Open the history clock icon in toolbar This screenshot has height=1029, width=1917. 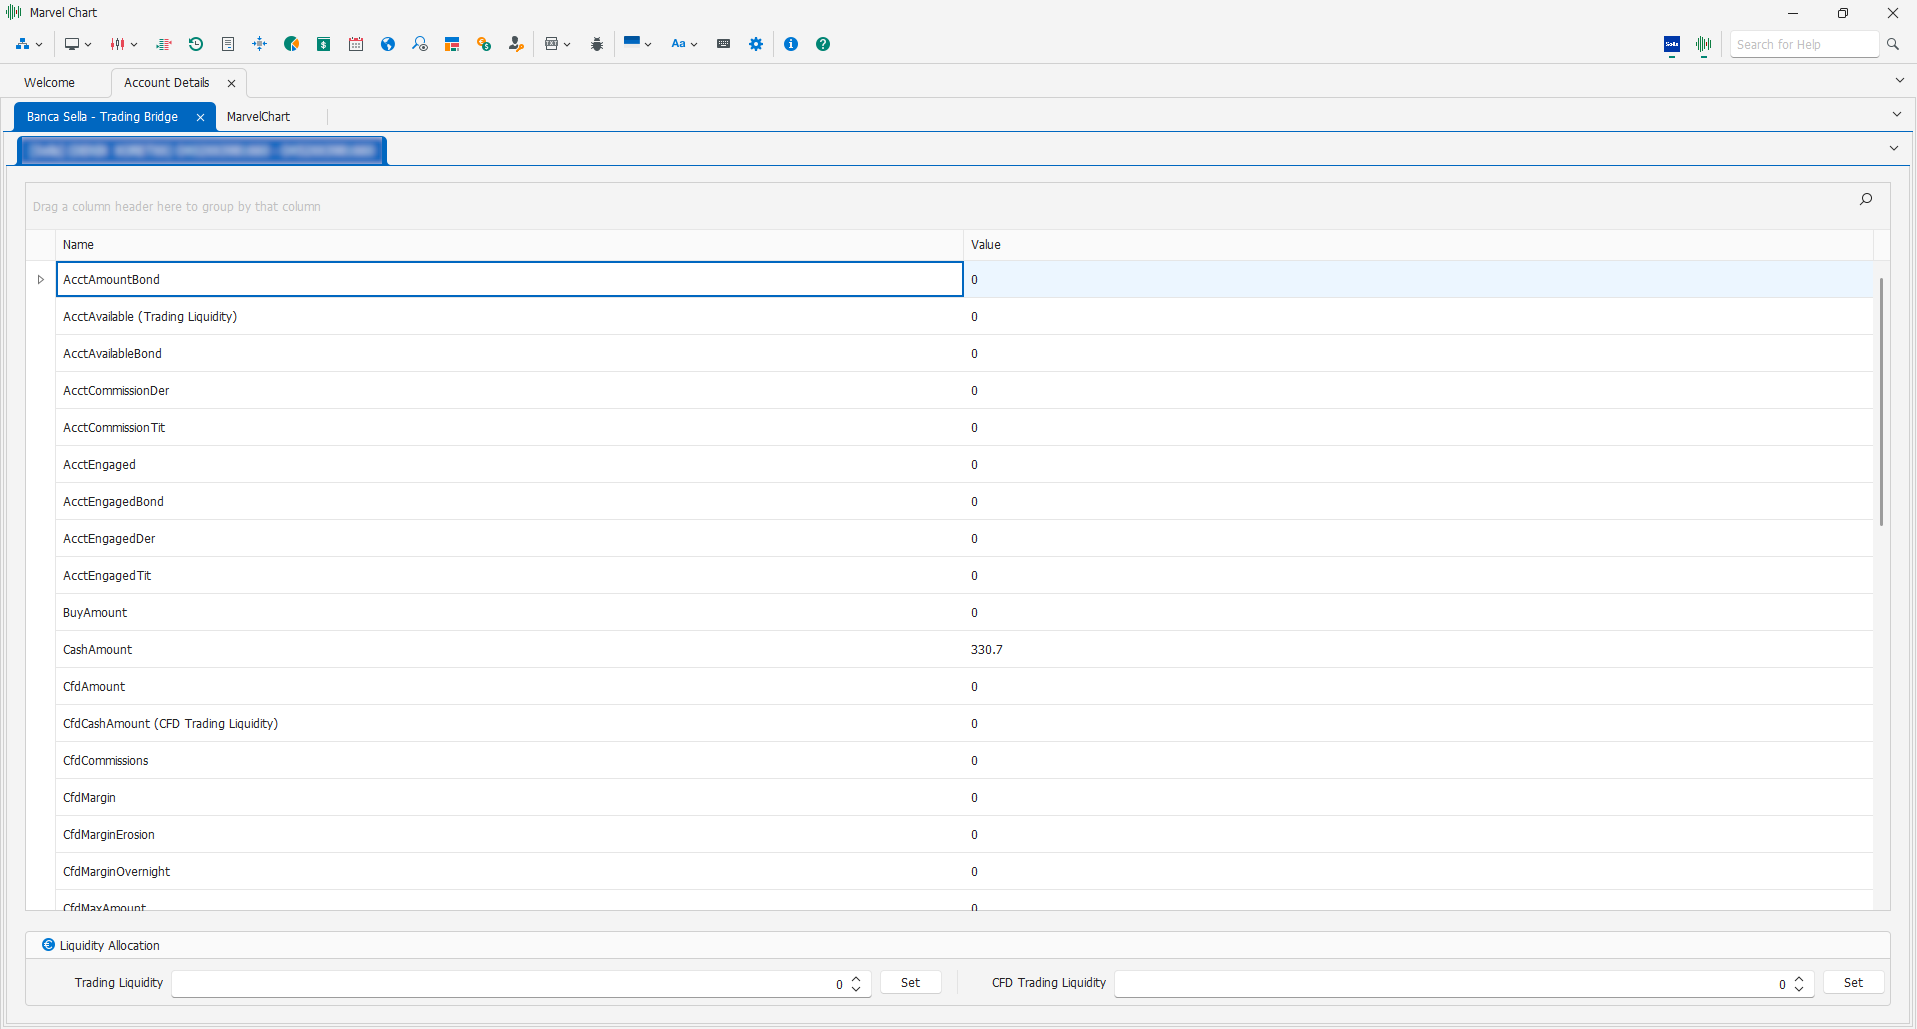click(x=196, y=44)
